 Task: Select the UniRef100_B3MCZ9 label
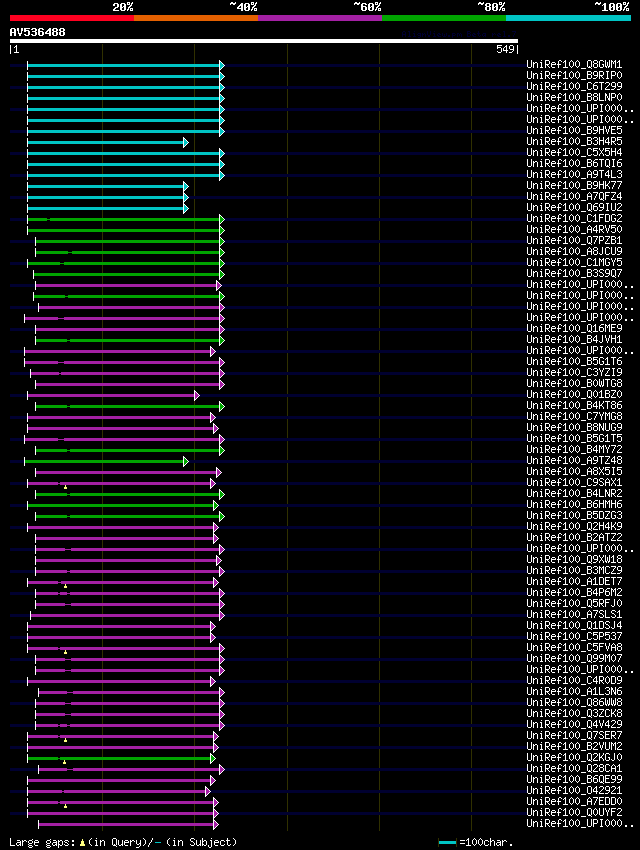click(574, 571)
